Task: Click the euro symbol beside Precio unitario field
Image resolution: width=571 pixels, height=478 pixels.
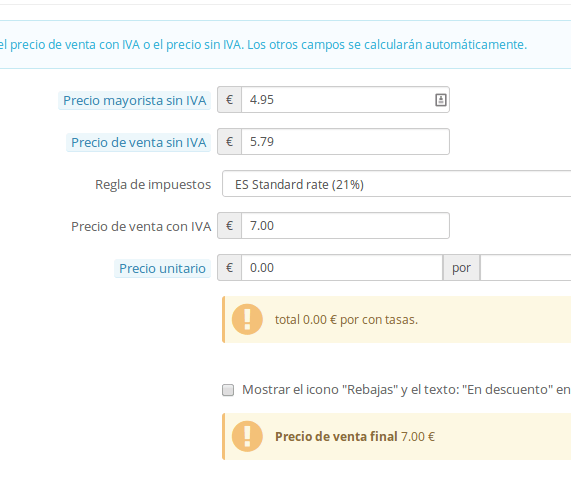Action: (229, 268)
